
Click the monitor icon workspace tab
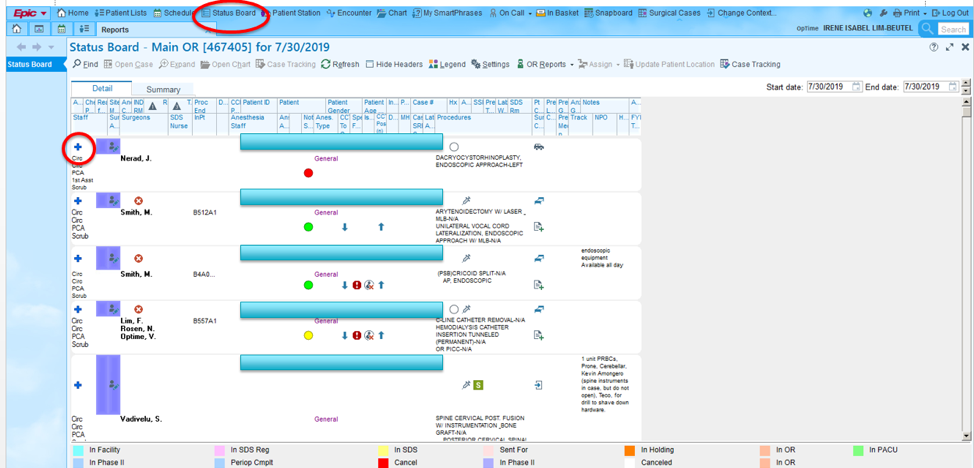39,29
